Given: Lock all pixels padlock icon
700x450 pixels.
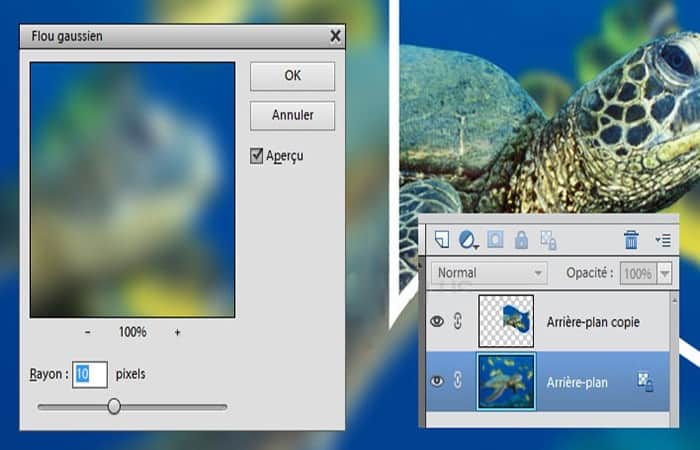Looking at the screenshot, I should [521, 240].
